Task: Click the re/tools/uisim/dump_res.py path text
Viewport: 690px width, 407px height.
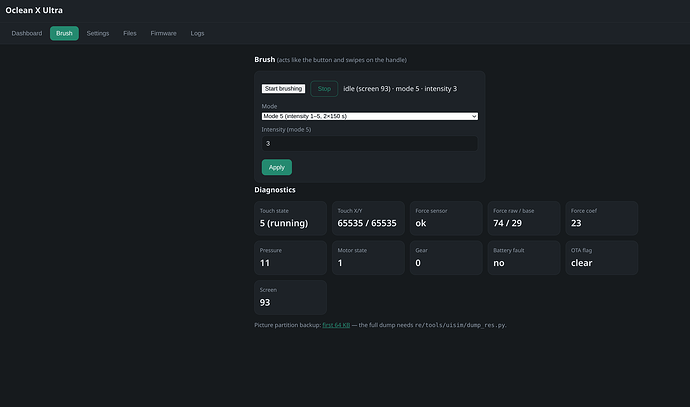Action: click(x=460, y=325)
